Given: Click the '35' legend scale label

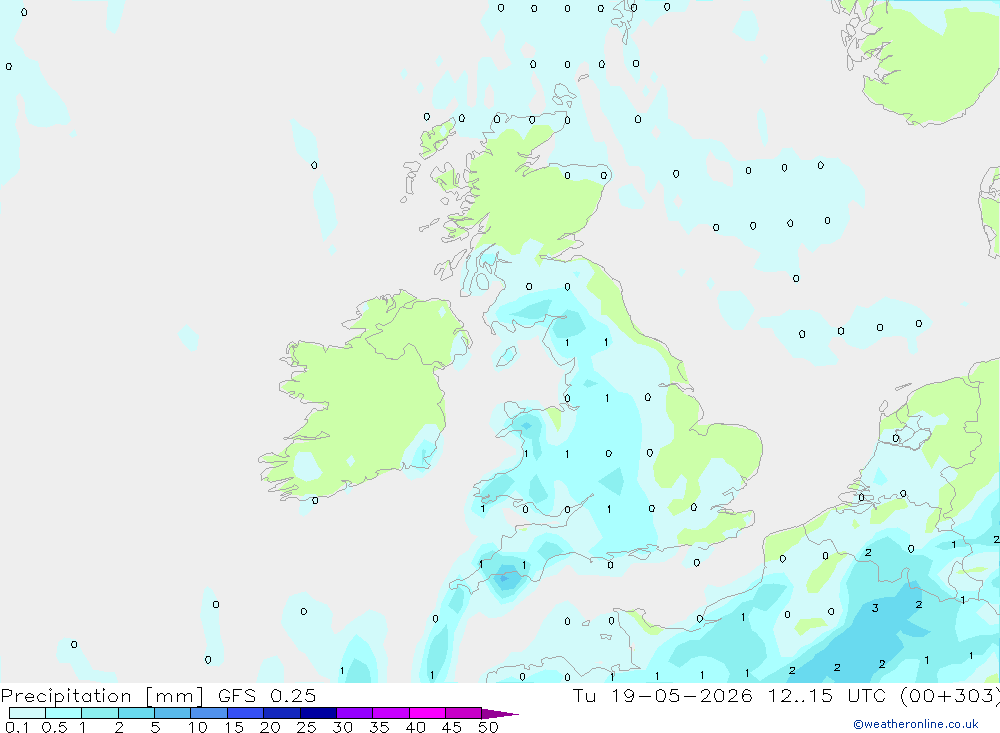Looking at the screenshot, I should click(x=379, y=727).
